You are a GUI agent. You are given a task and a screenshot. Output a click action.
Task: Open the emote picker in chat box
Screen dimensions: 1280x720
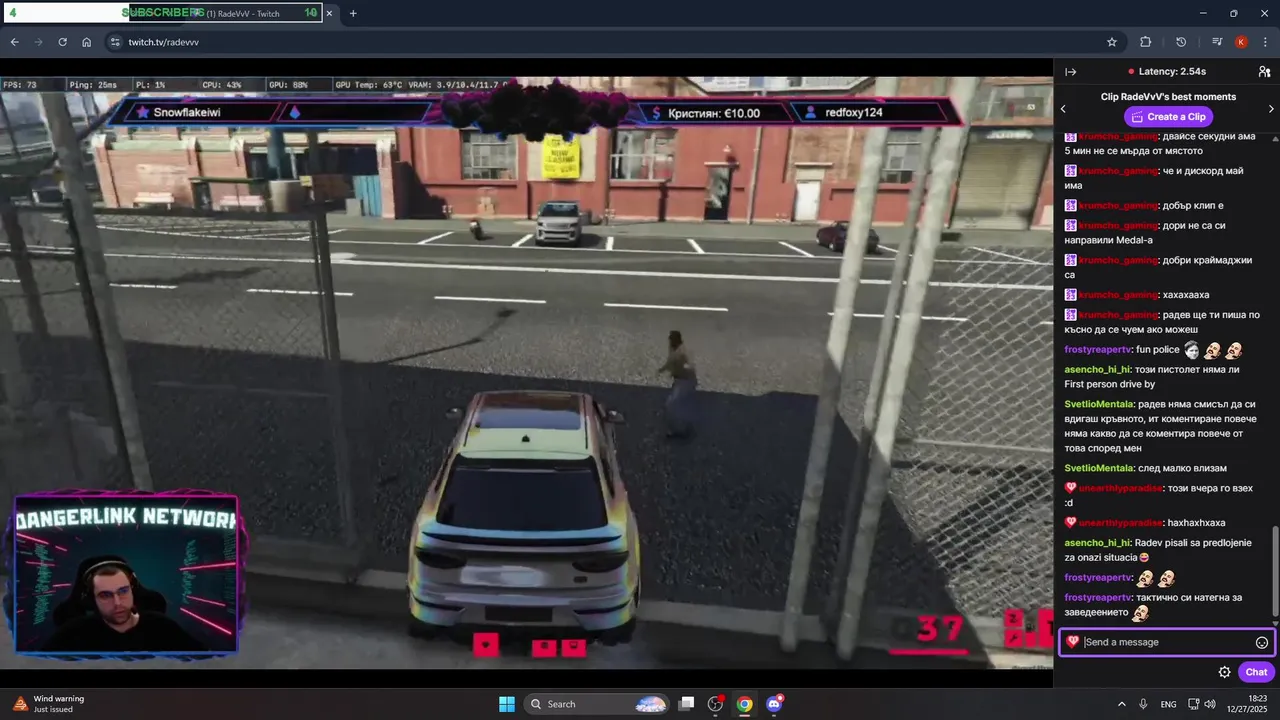coord(1262,642)
